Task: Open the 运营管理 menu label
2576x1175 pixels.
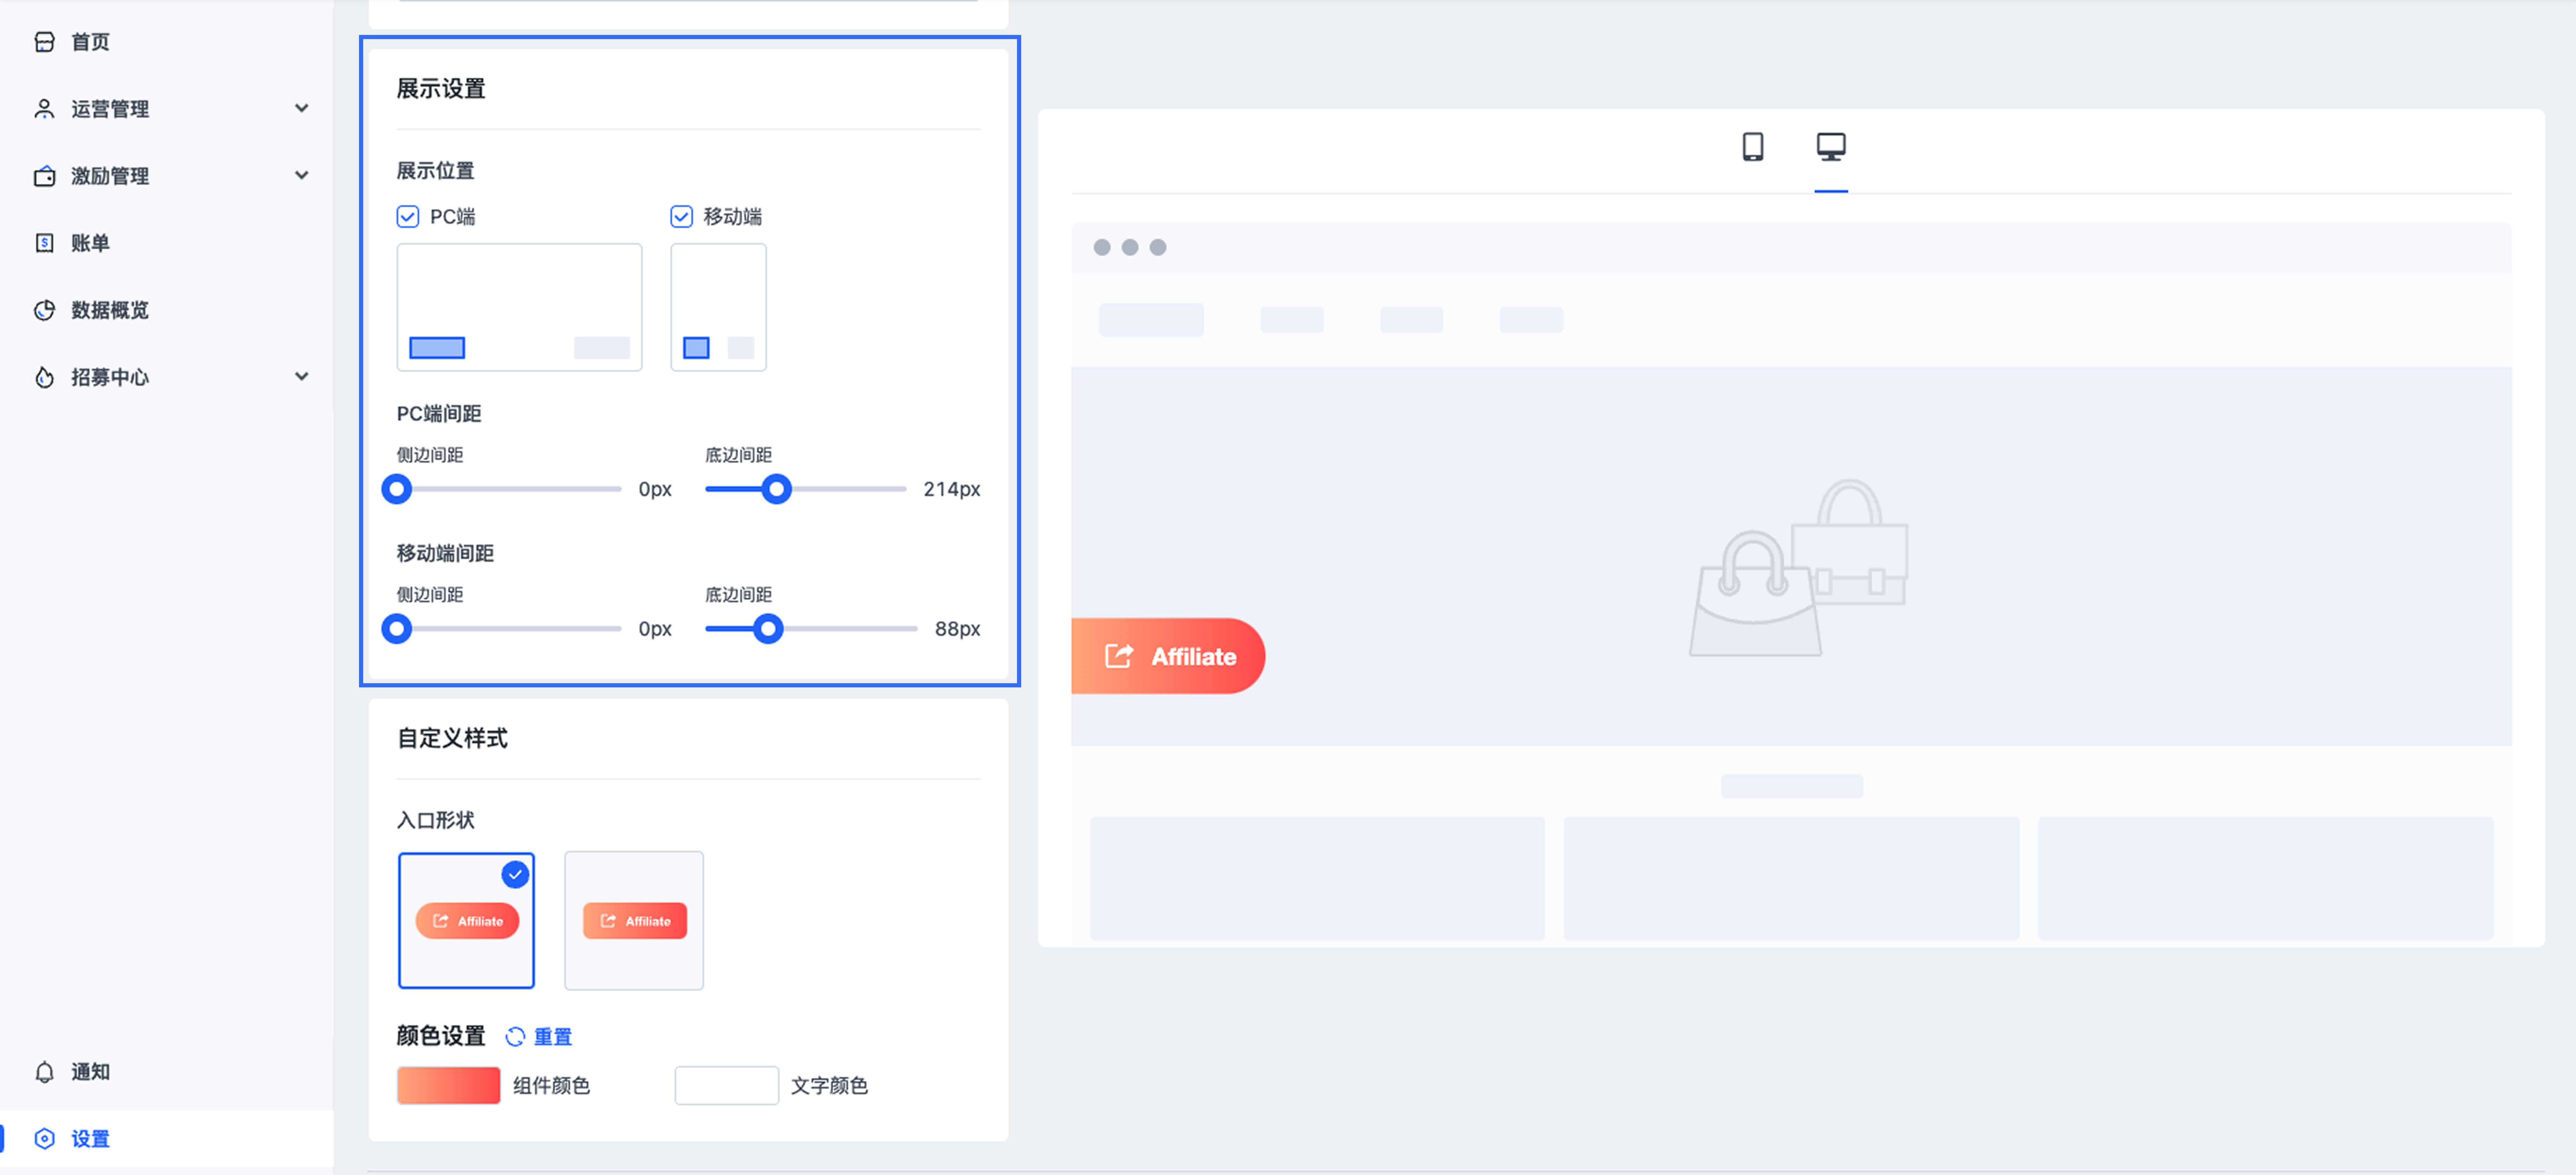Action: tap(110, 109)
